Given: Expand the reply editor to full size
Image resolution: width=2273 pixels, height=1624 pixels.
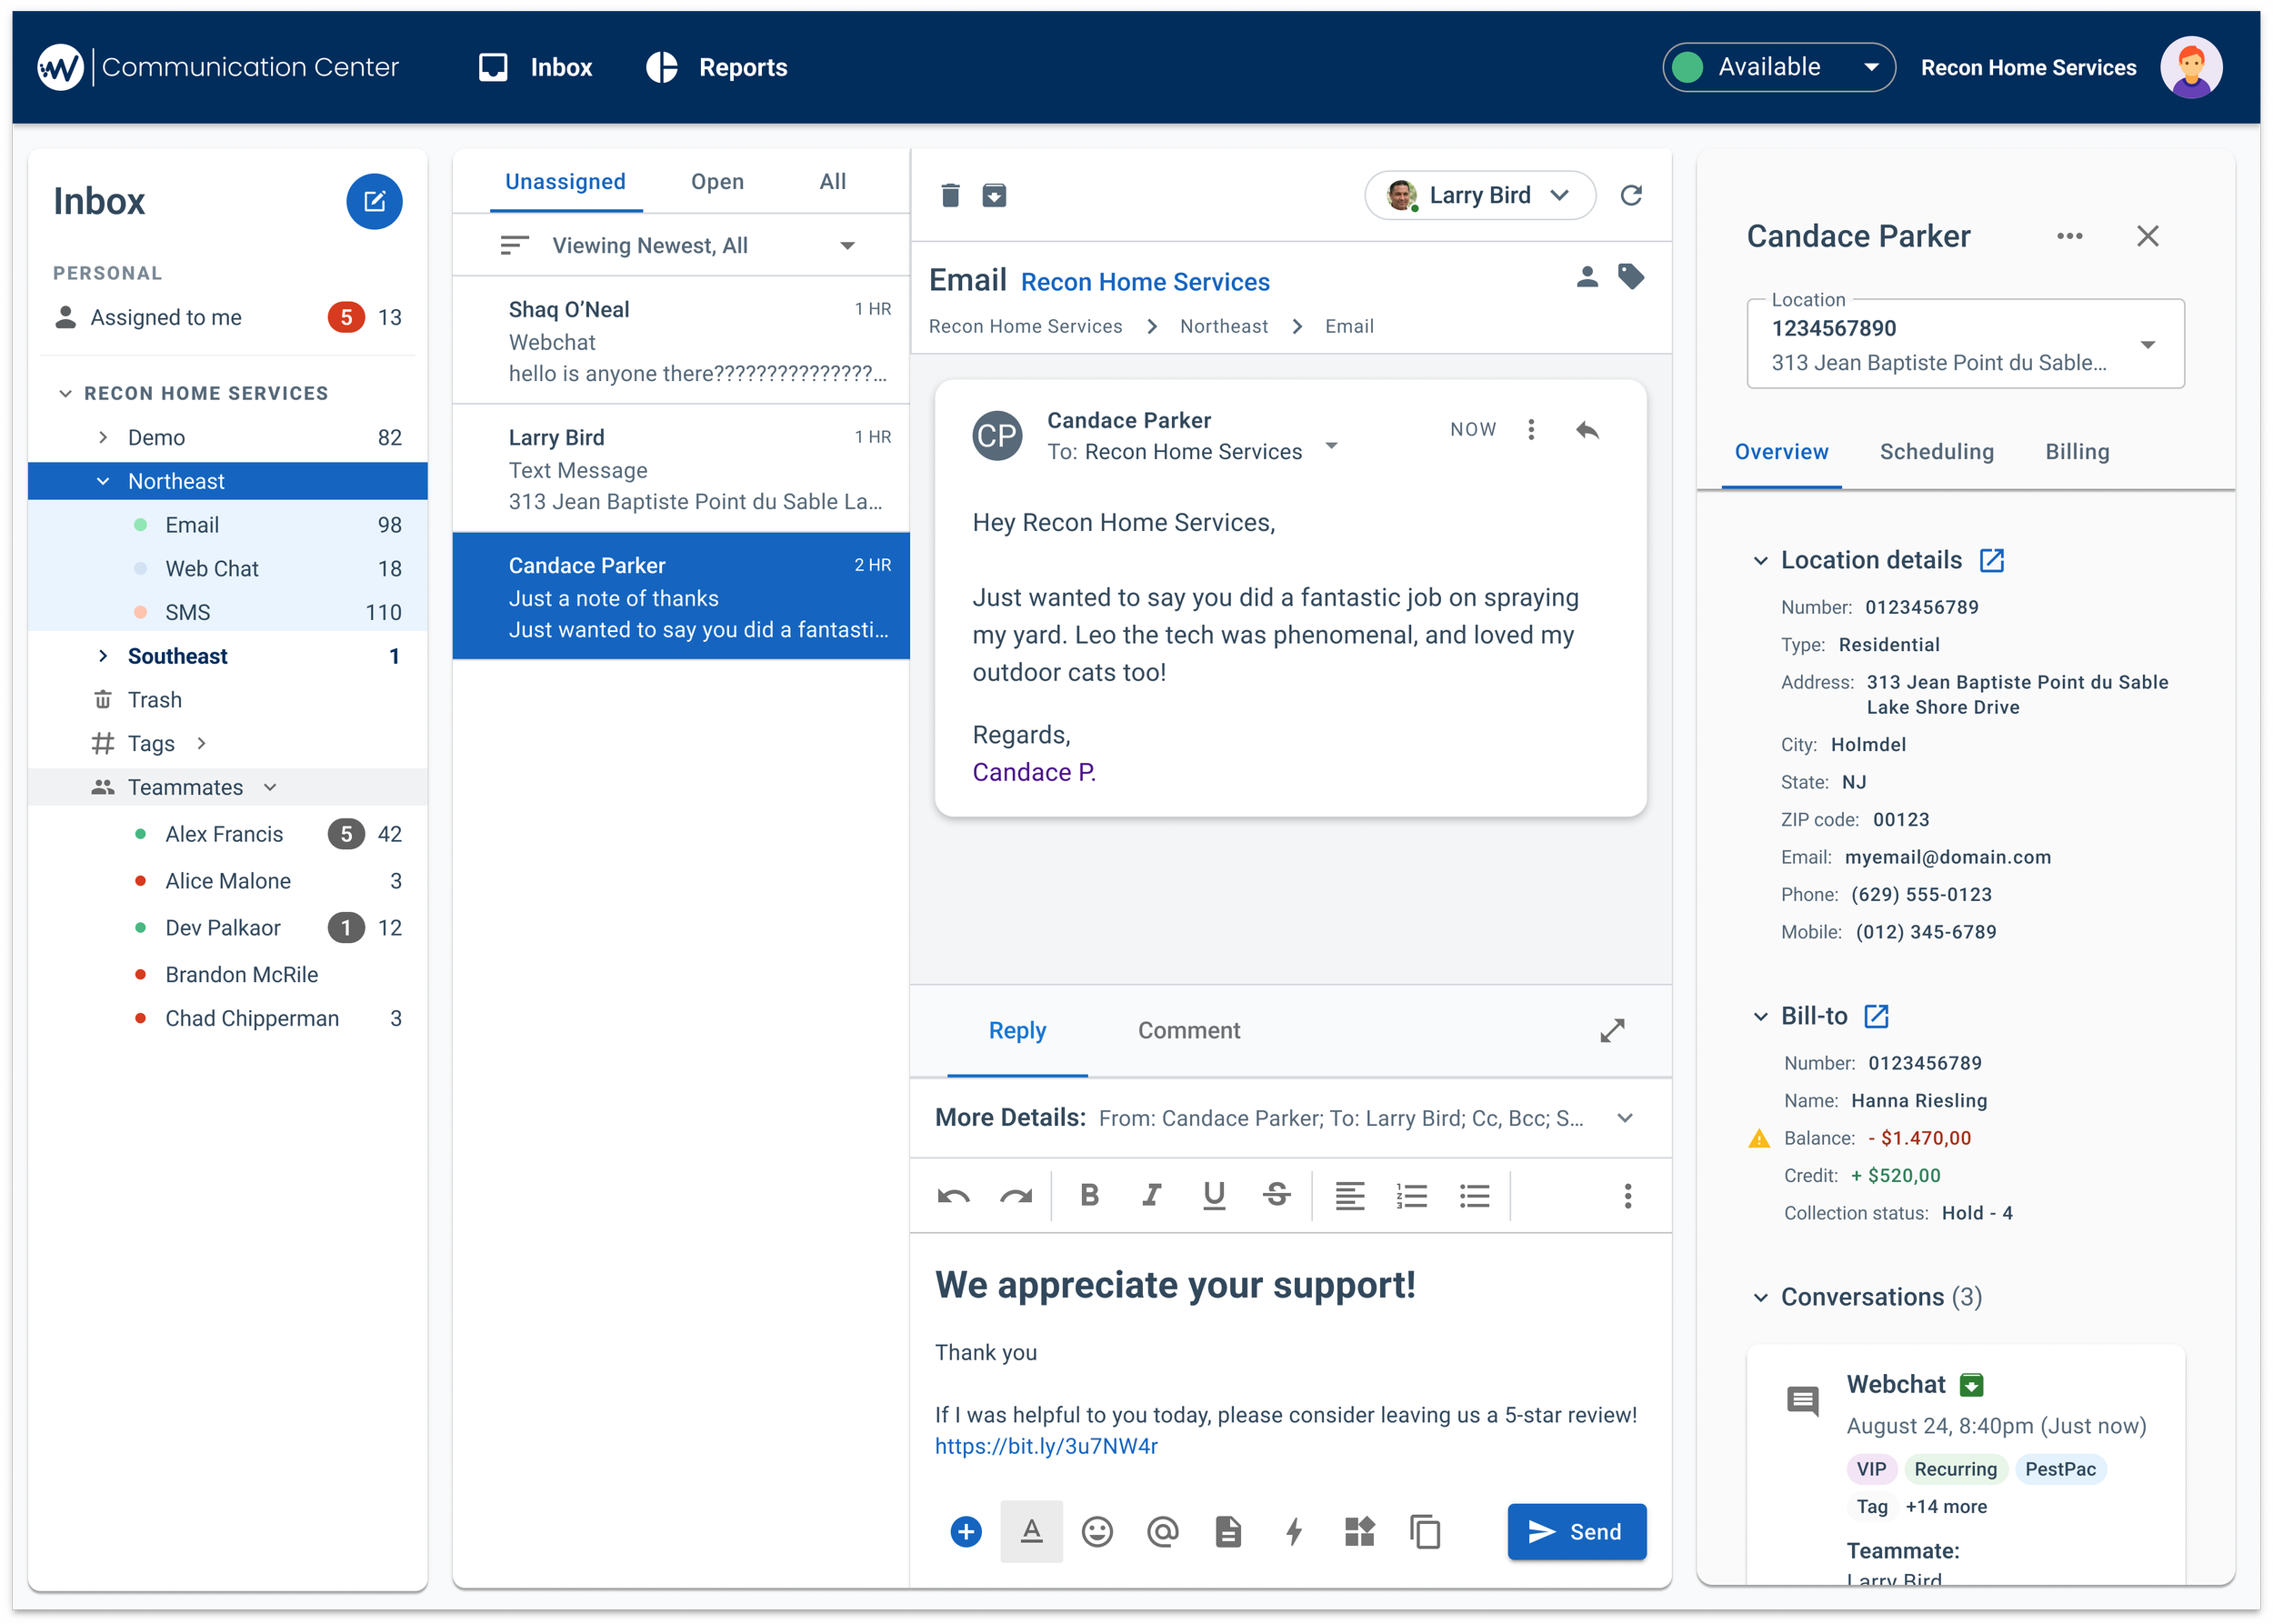Looking at the screenshot, I should click(1612, 1030).
